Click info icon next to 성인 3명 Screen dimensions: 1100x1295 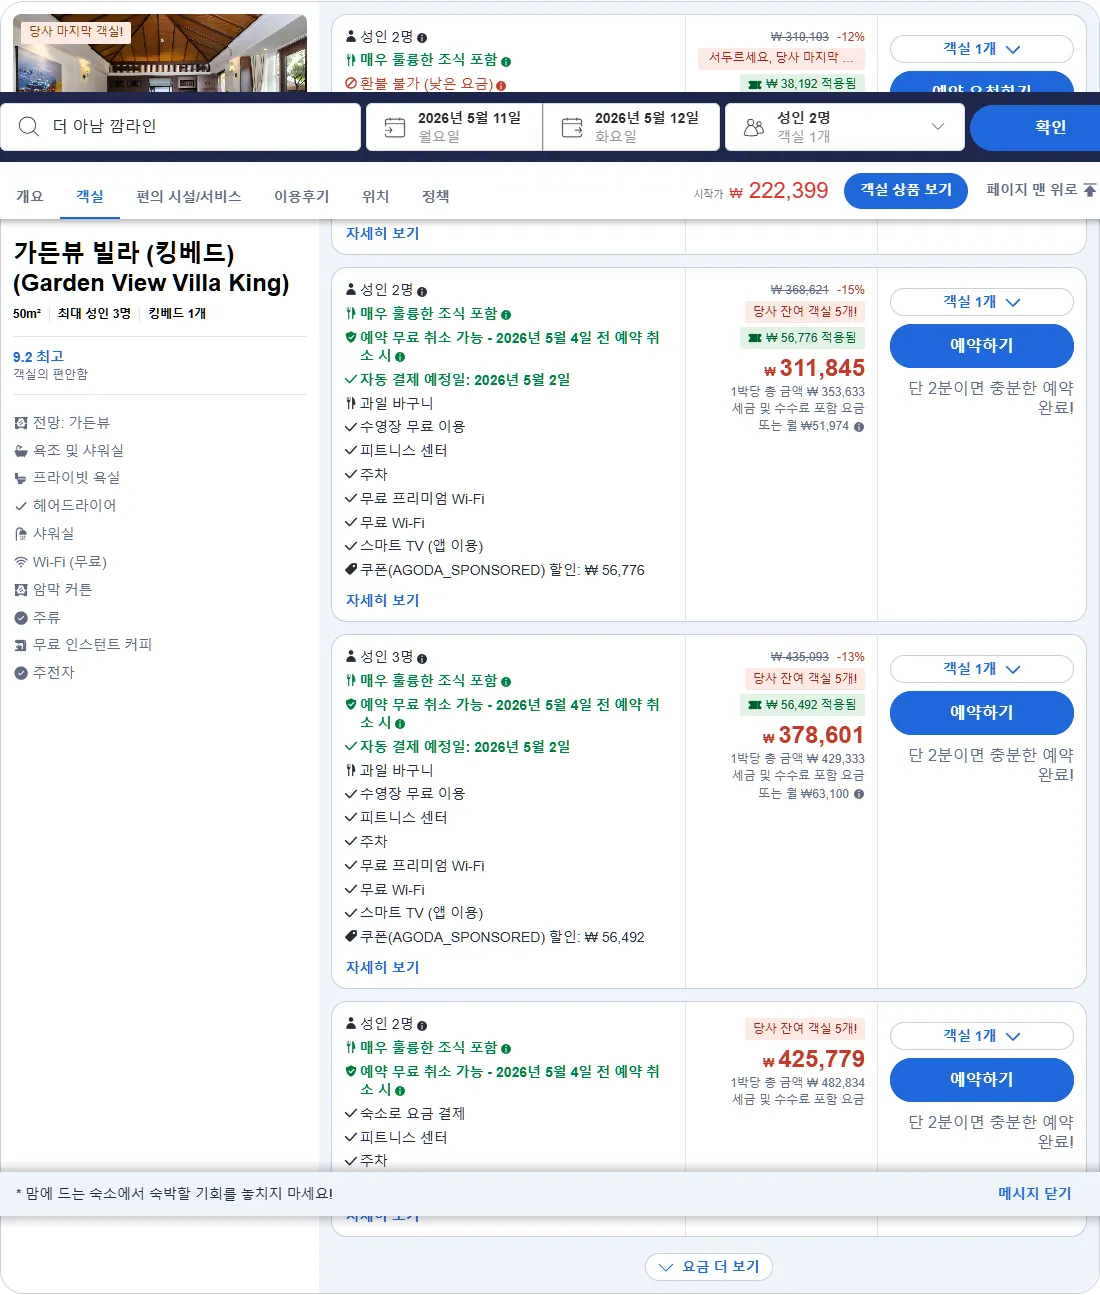(x=422, y=658)
